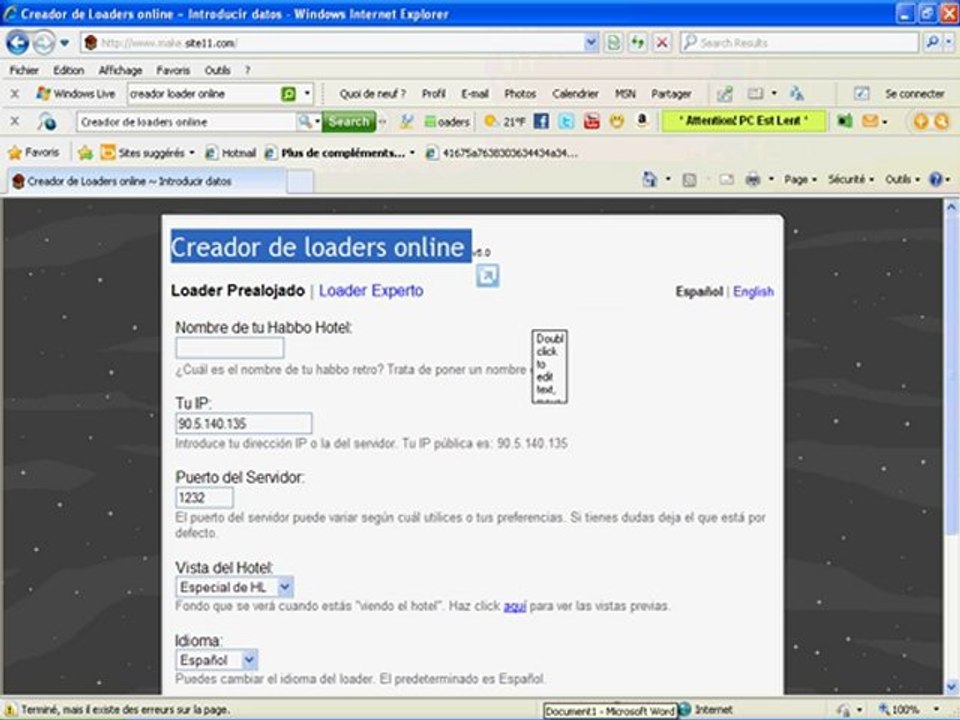Viewport: 960px width, 720px height.
Task: Click the Tu IP input field
Action: 244,423
